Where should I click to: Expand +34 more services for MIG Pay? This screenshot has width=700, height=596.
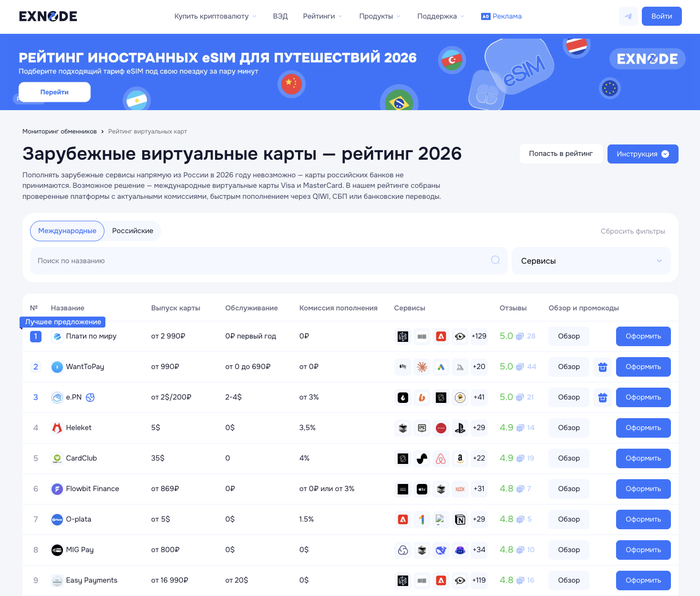coord(479,550)
